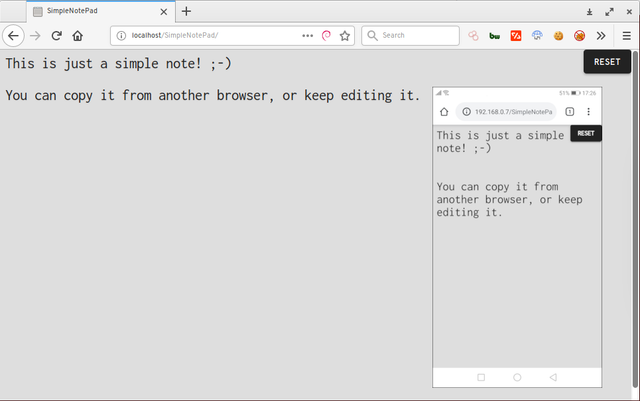Open the red square extension icon
Screen dimensions: 640x401
click(516, 36)
